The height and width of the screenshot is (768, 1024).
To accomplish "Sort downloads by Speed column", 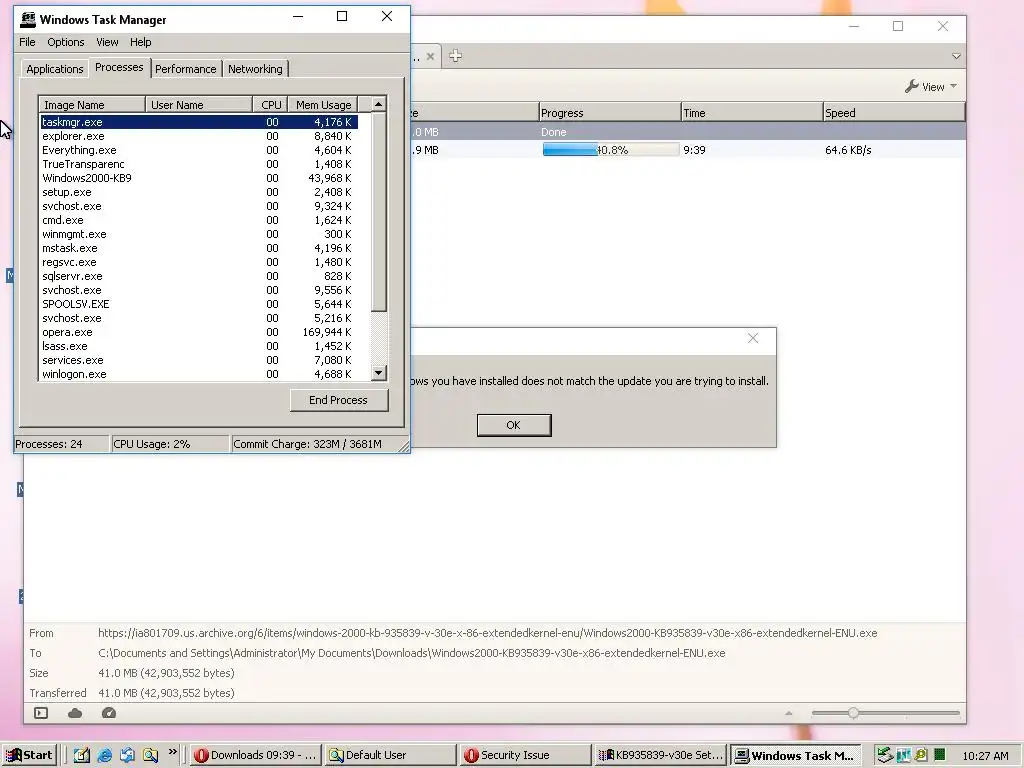I will coord(894,113).
